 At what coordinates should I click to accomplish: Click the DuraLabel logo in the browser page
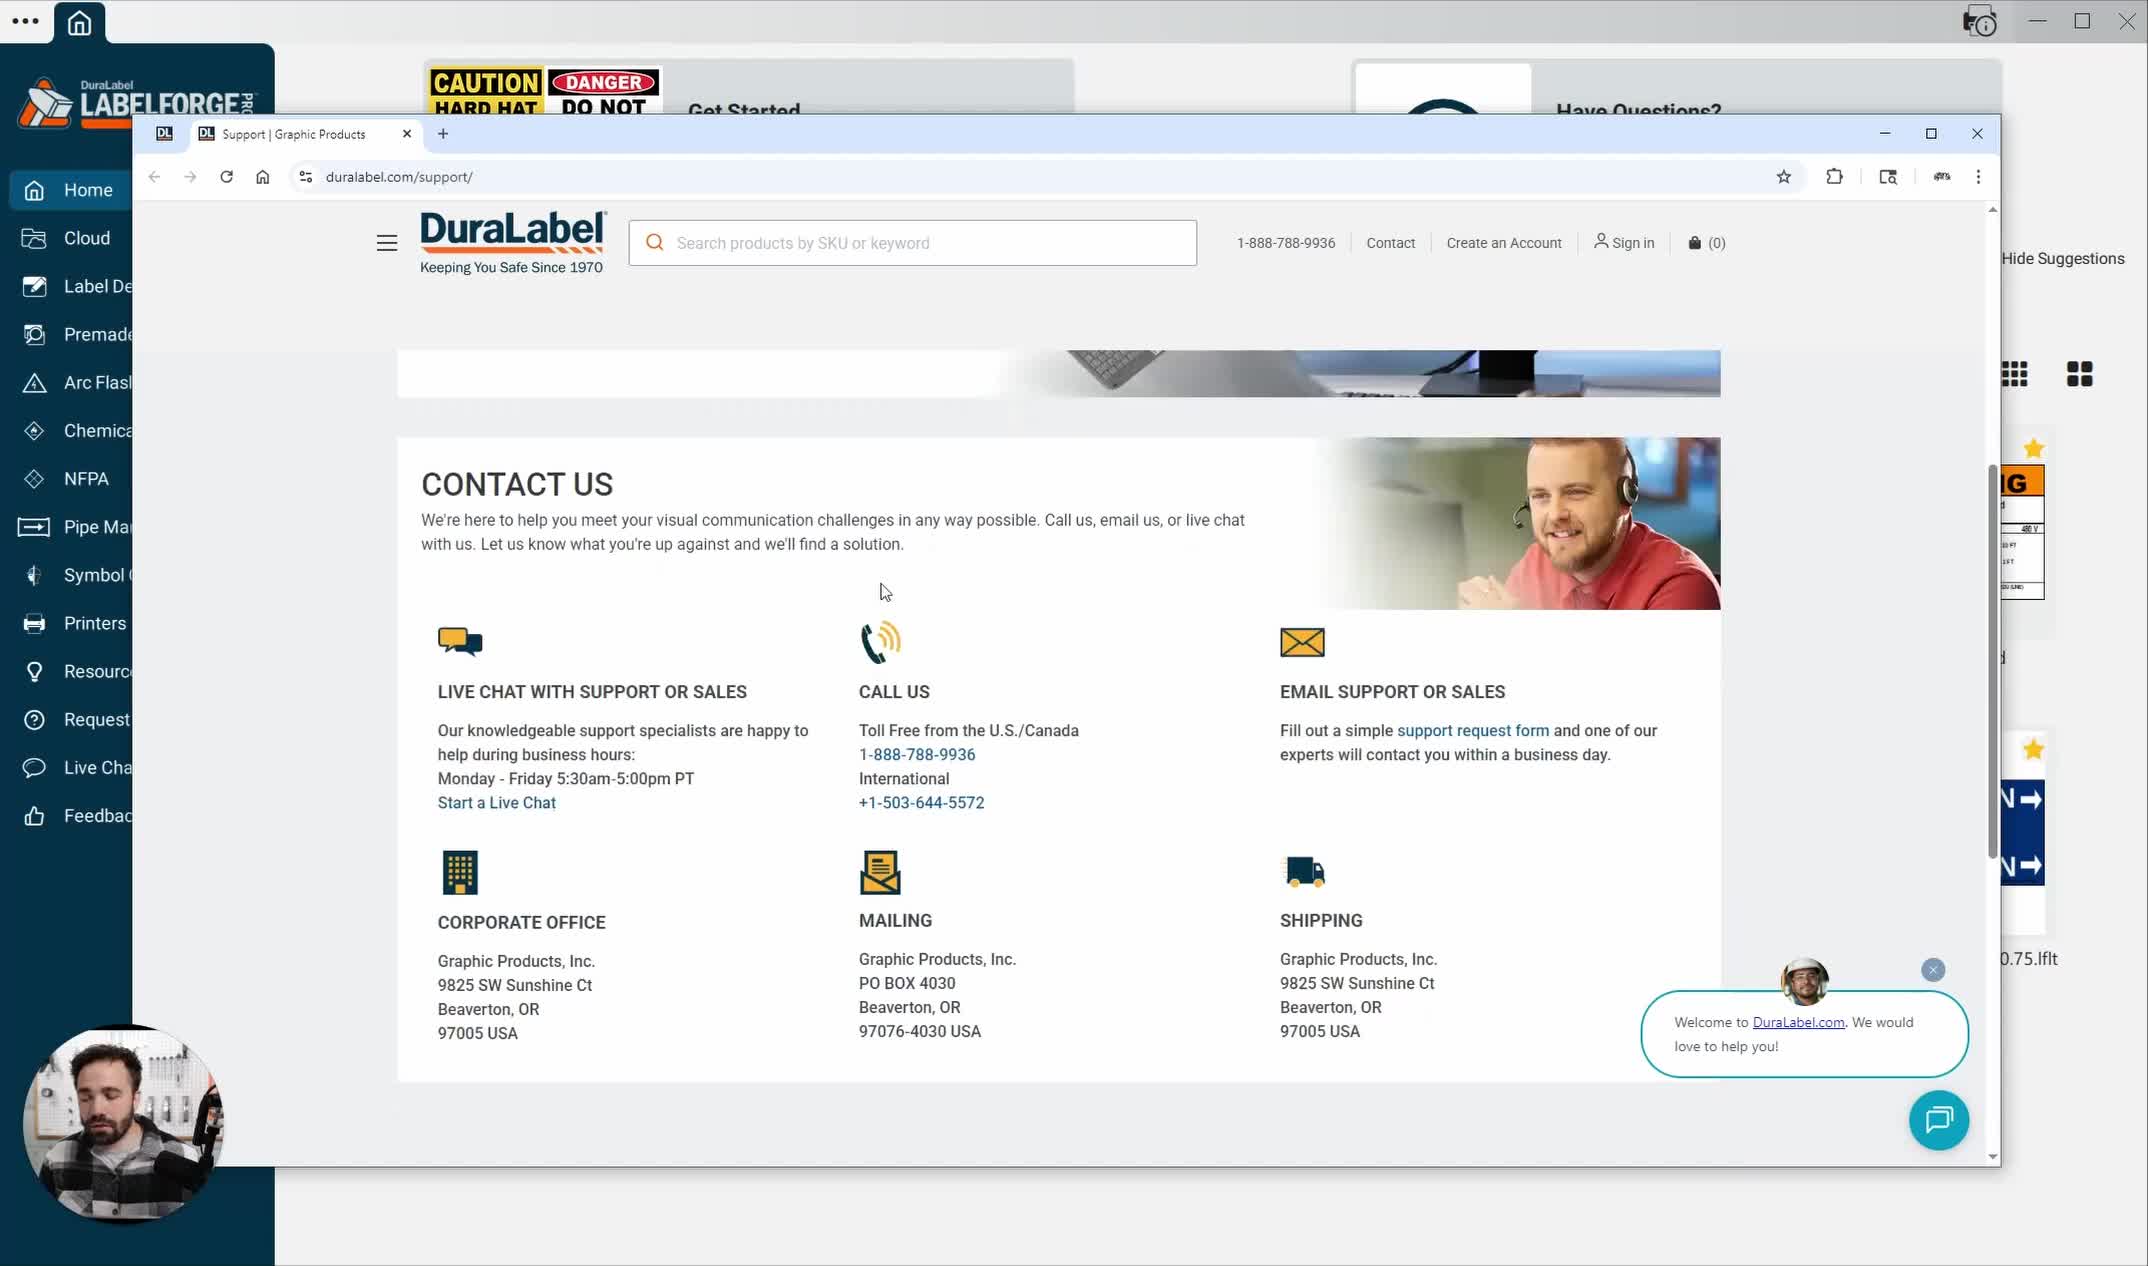tap(512, 242)
